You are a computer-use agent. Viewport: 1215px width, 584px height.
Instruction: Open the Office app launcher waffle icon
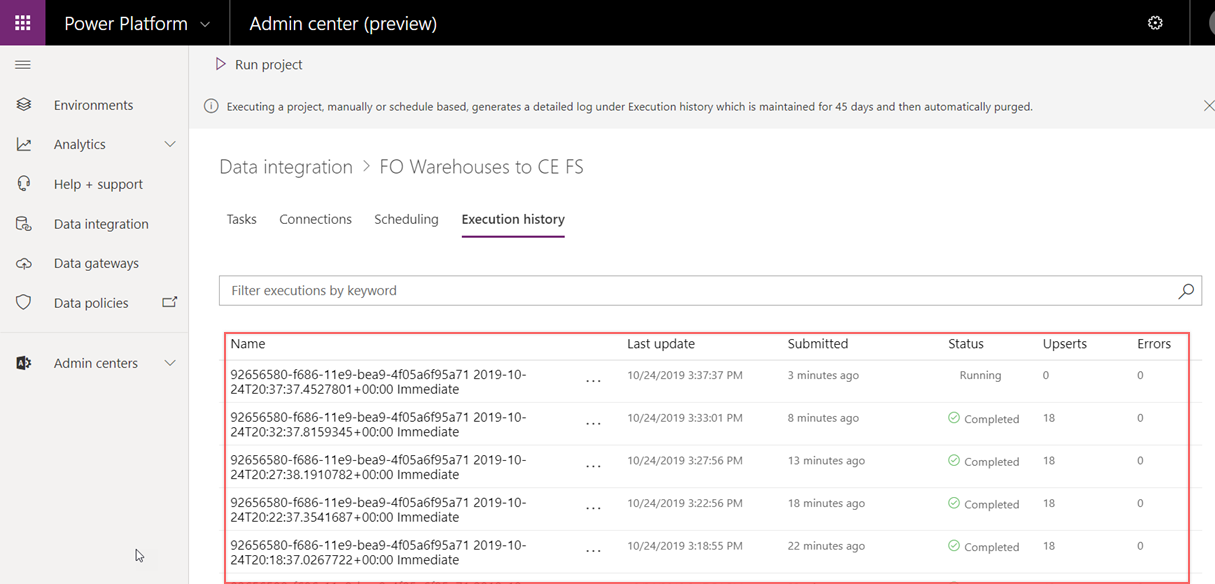point(22,22)
